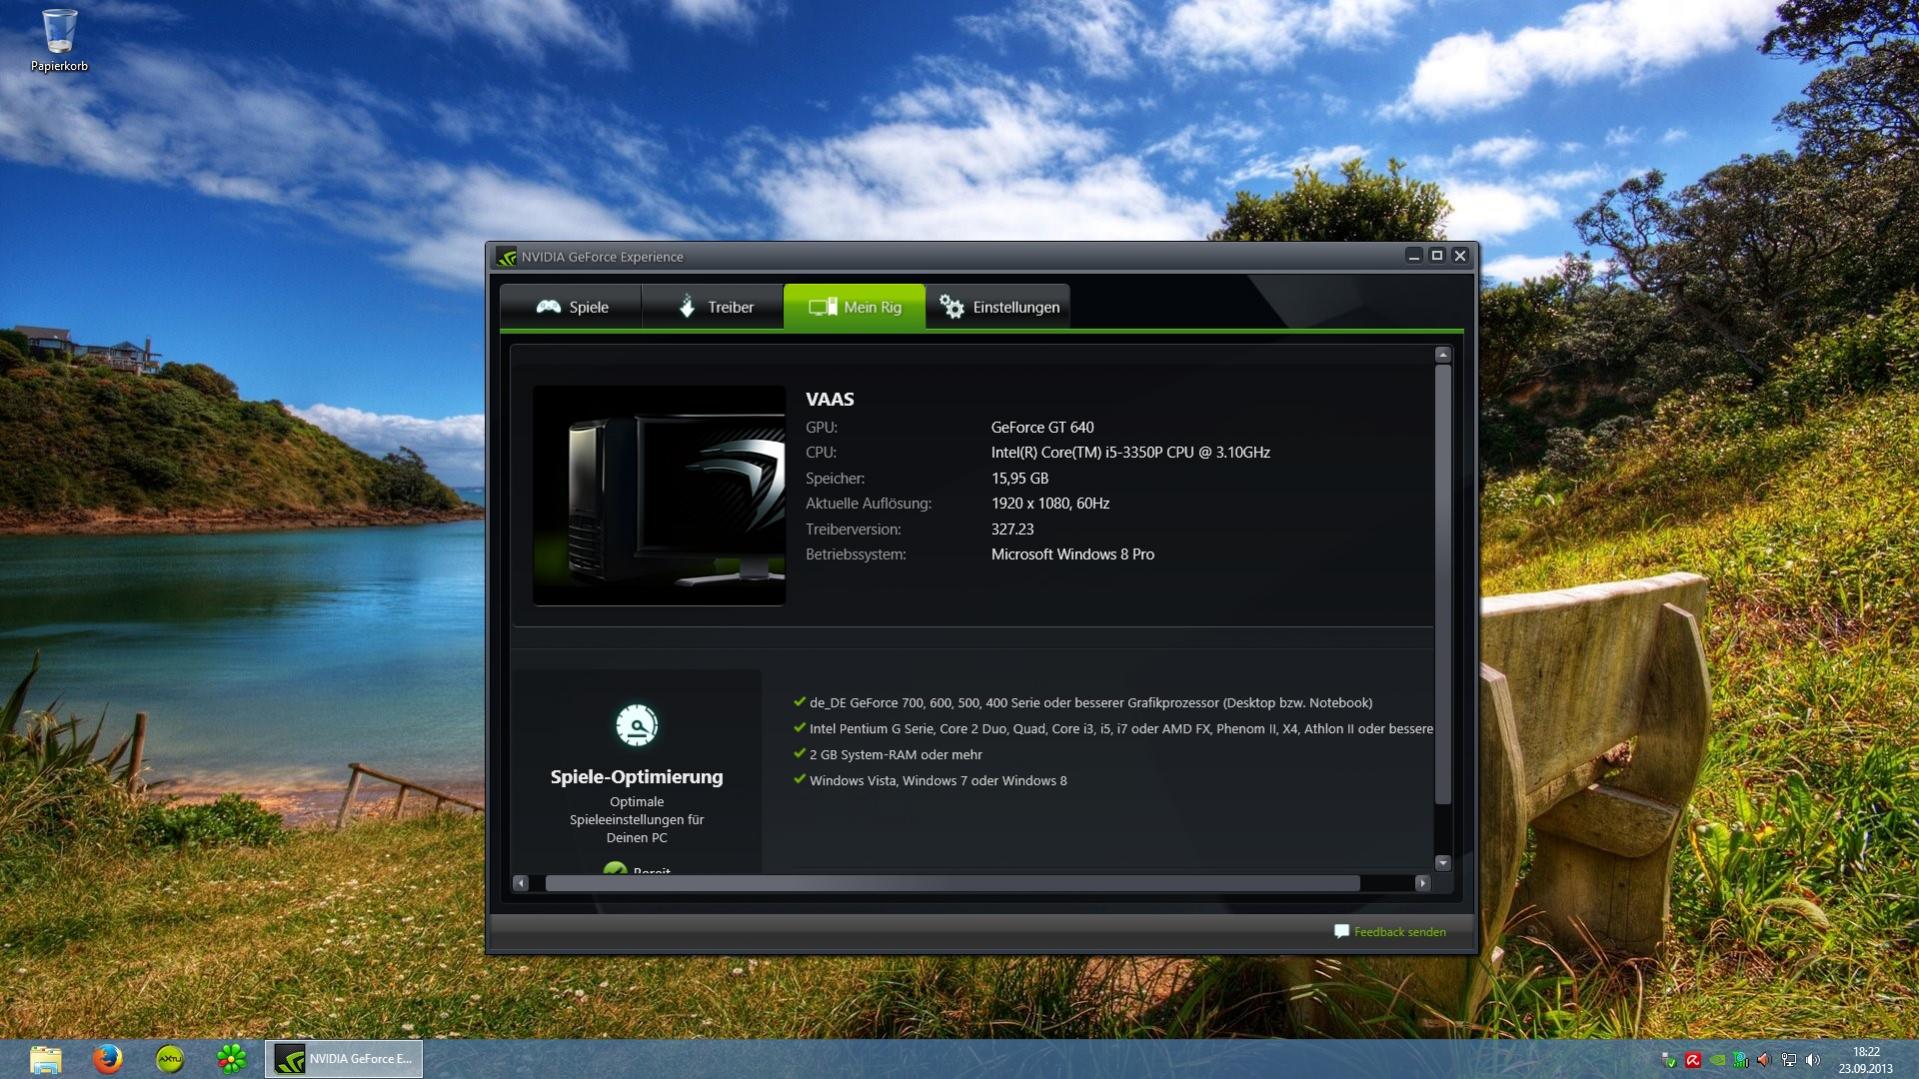Open the clock showing 18:22
This screenshot has height=1079, width=1919.
[x=1866, y=1060]
